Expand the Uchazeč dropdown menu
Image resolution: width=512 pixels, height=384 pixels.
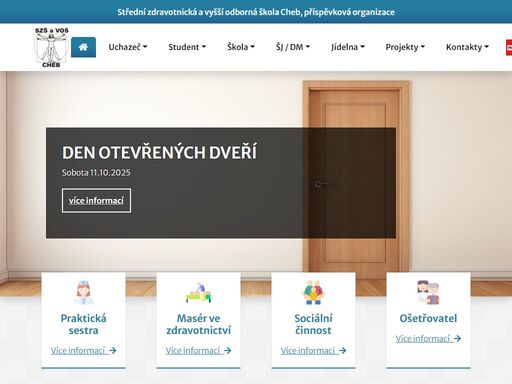[x=128, y=47]
